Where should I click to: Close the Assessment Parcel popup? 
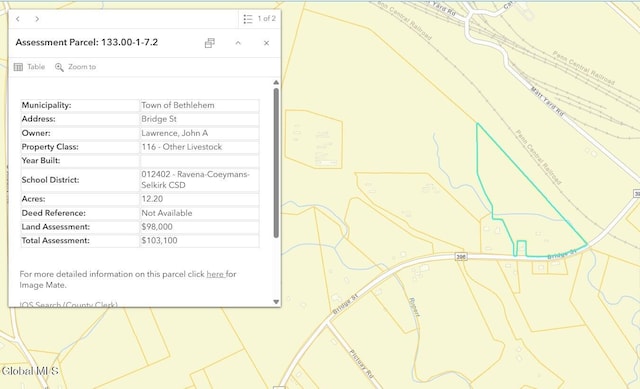coord(266,43)
